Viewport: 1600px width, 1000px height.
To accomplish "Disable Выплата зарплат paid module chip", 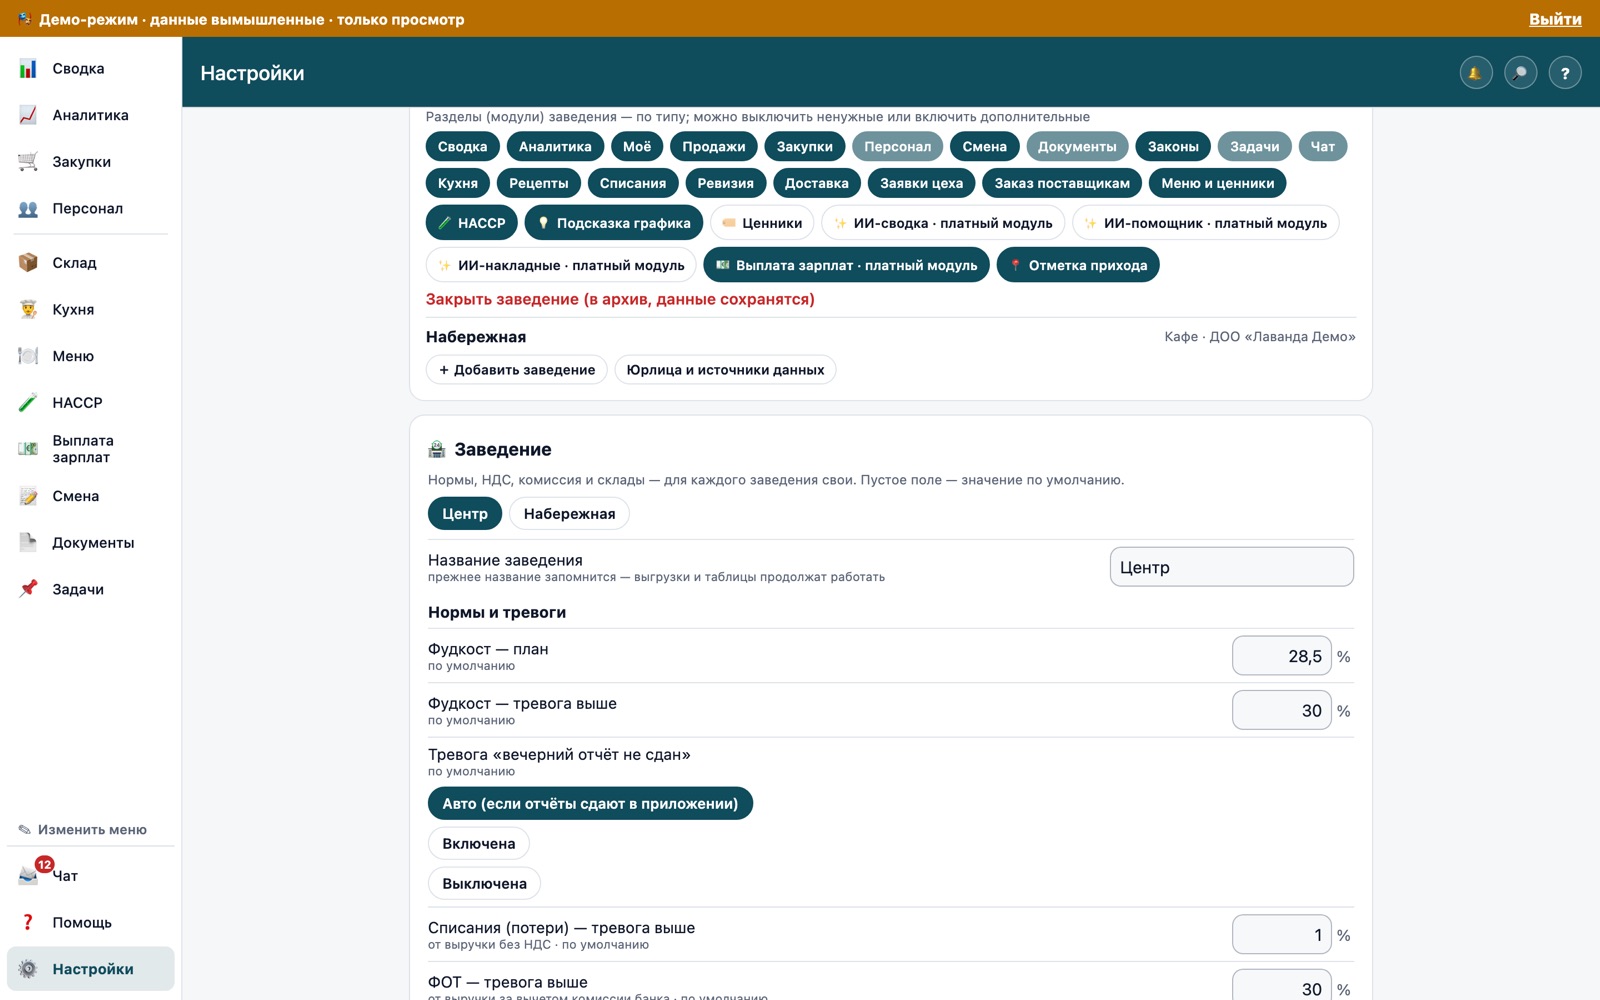I will [x=847, y=265].
